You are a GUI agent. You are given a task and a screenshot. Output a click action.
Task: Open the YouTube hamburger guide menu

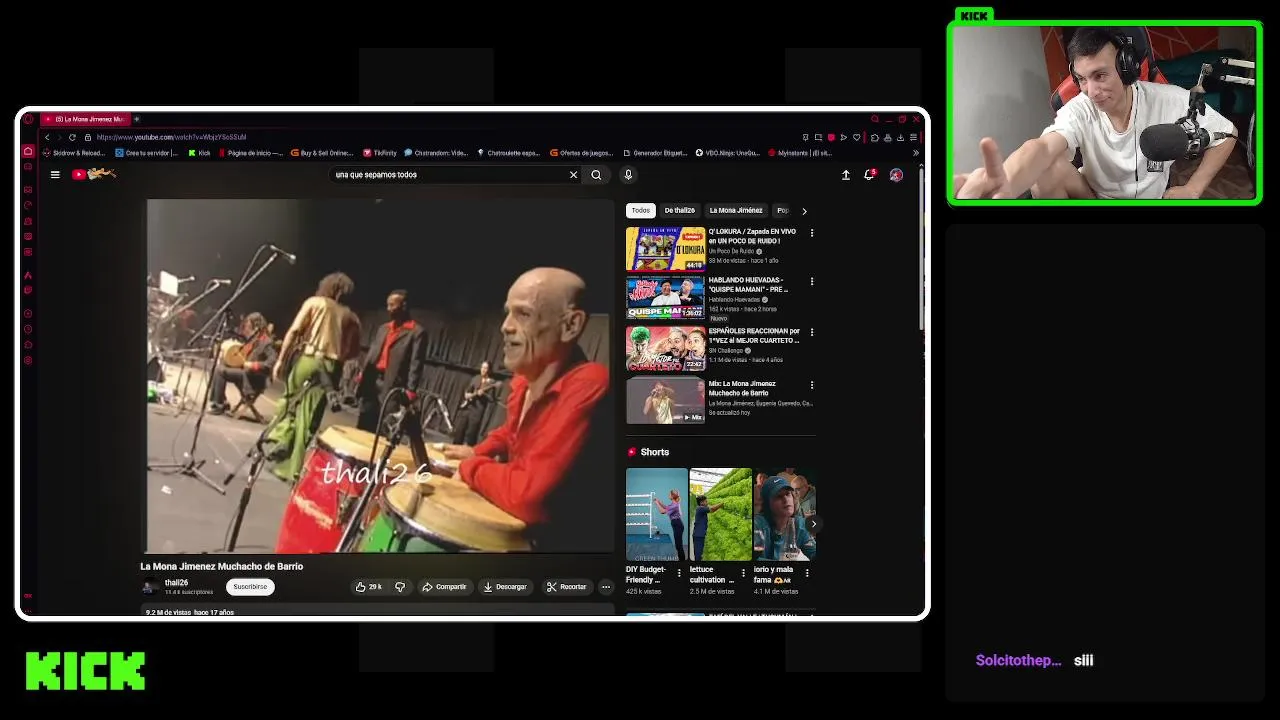(55, 174)
